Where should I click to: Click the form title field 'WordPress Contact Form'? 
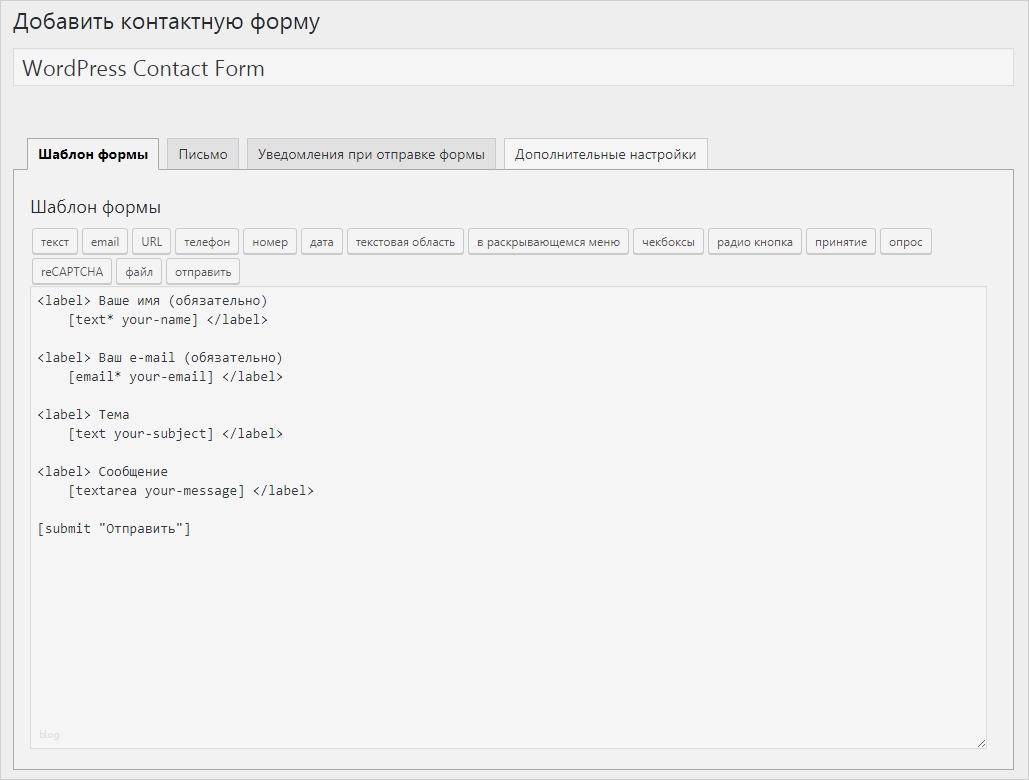(x=513, y=68)
